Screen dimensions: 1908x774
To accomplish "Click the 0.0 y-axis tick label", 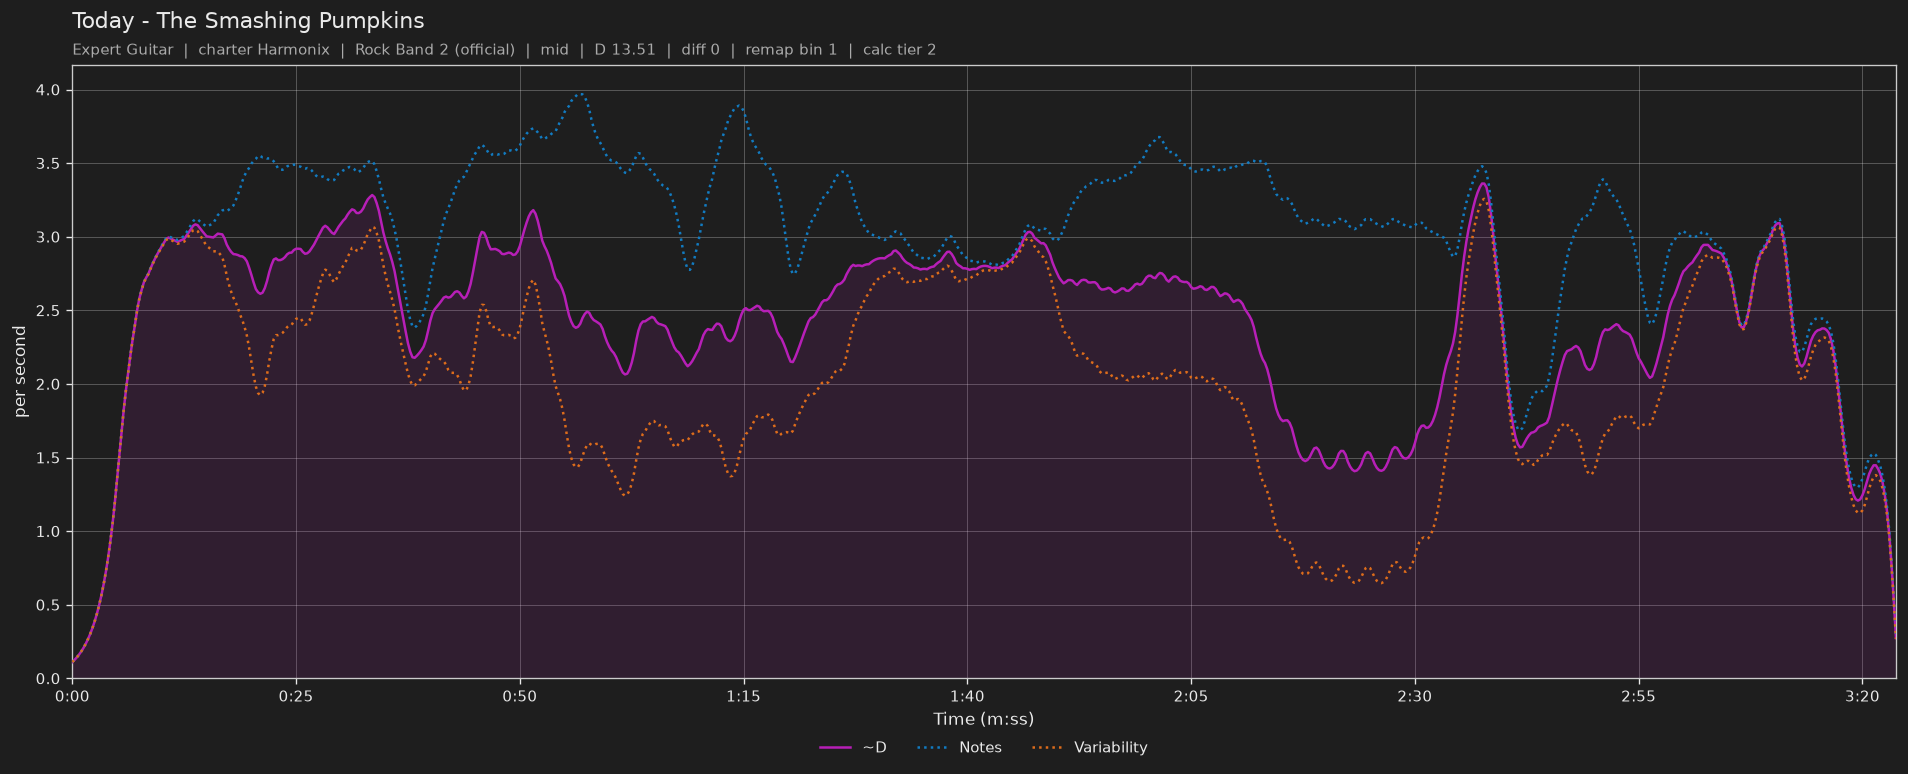I will (x=49, y=679).
